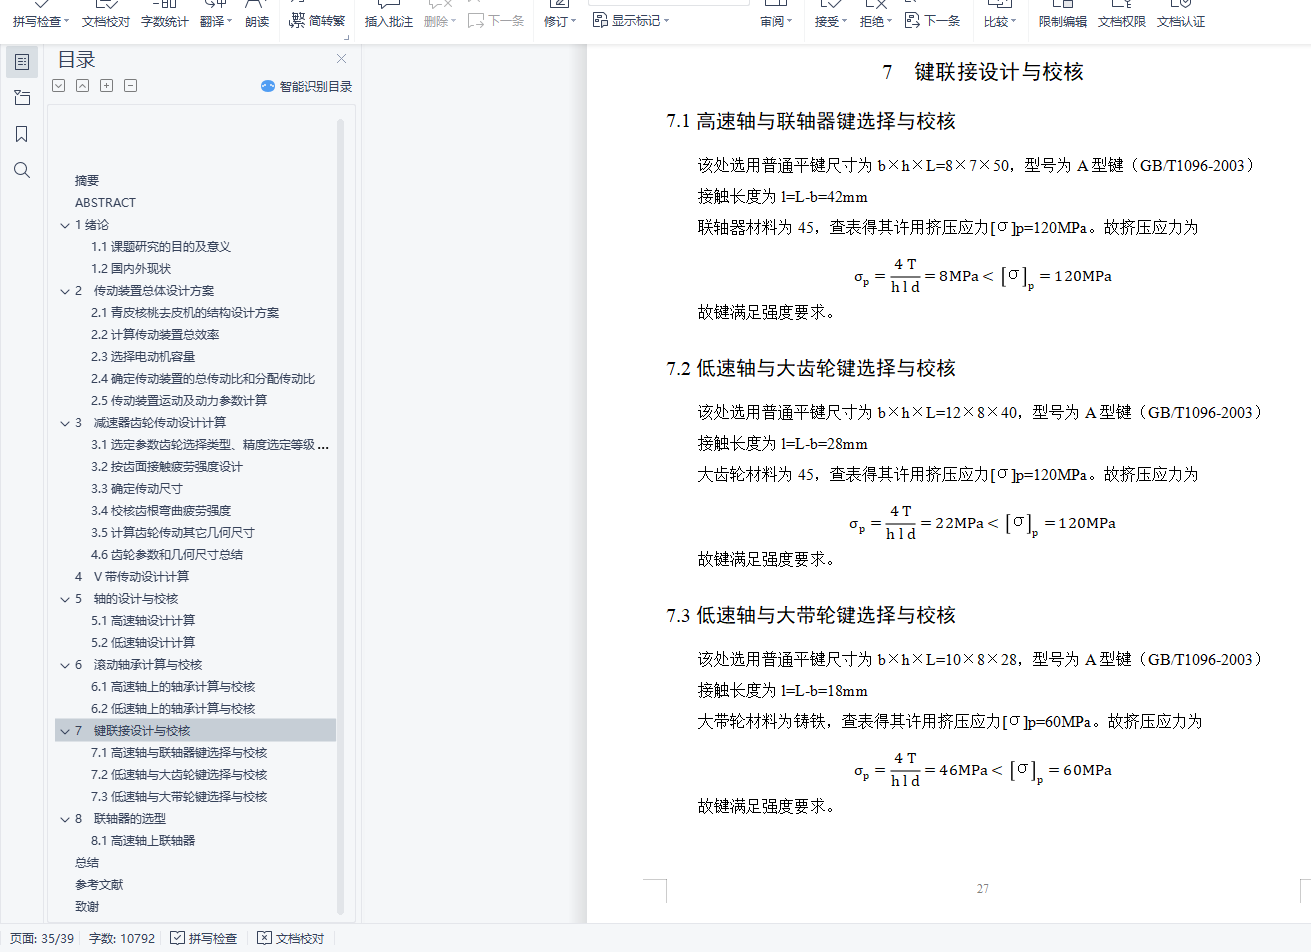The width and height of the screenshot is (1311, 952).
Task: Click 文档校对 in the bottom status bar
Action: (291, 938)
